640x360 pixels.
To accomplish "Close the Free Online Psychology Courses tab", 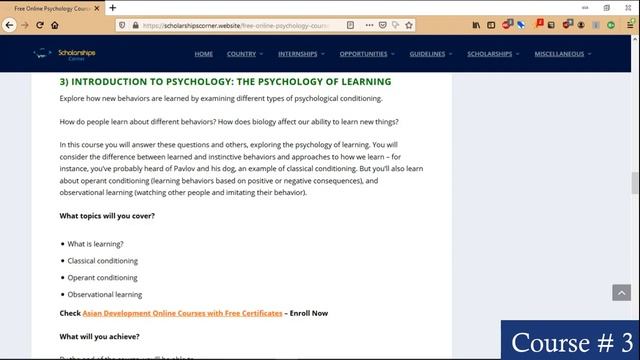I will click(x=97, y=8).
